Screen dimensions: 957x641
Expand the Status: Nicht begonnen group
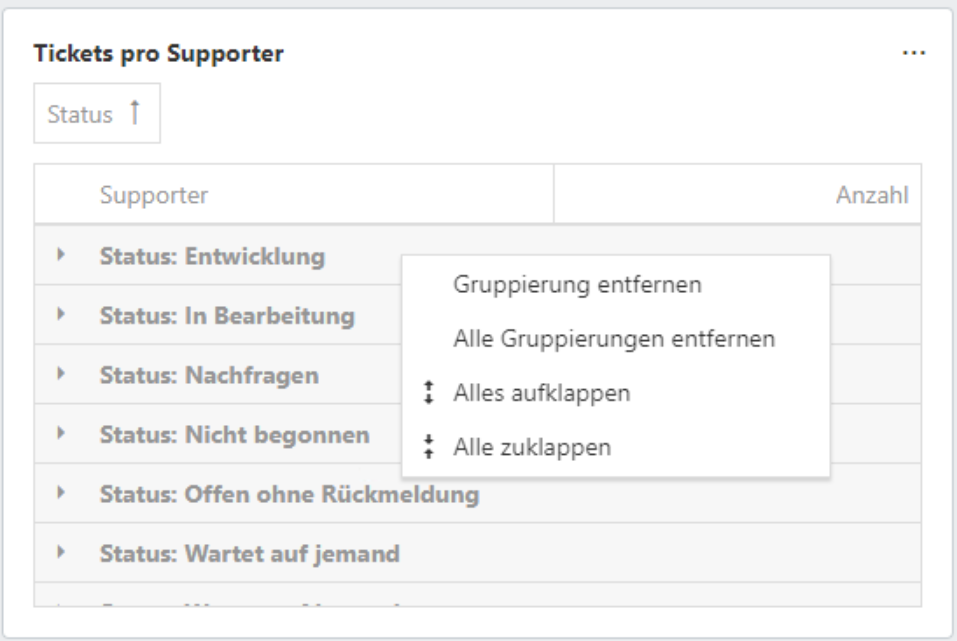pos(61,435)
